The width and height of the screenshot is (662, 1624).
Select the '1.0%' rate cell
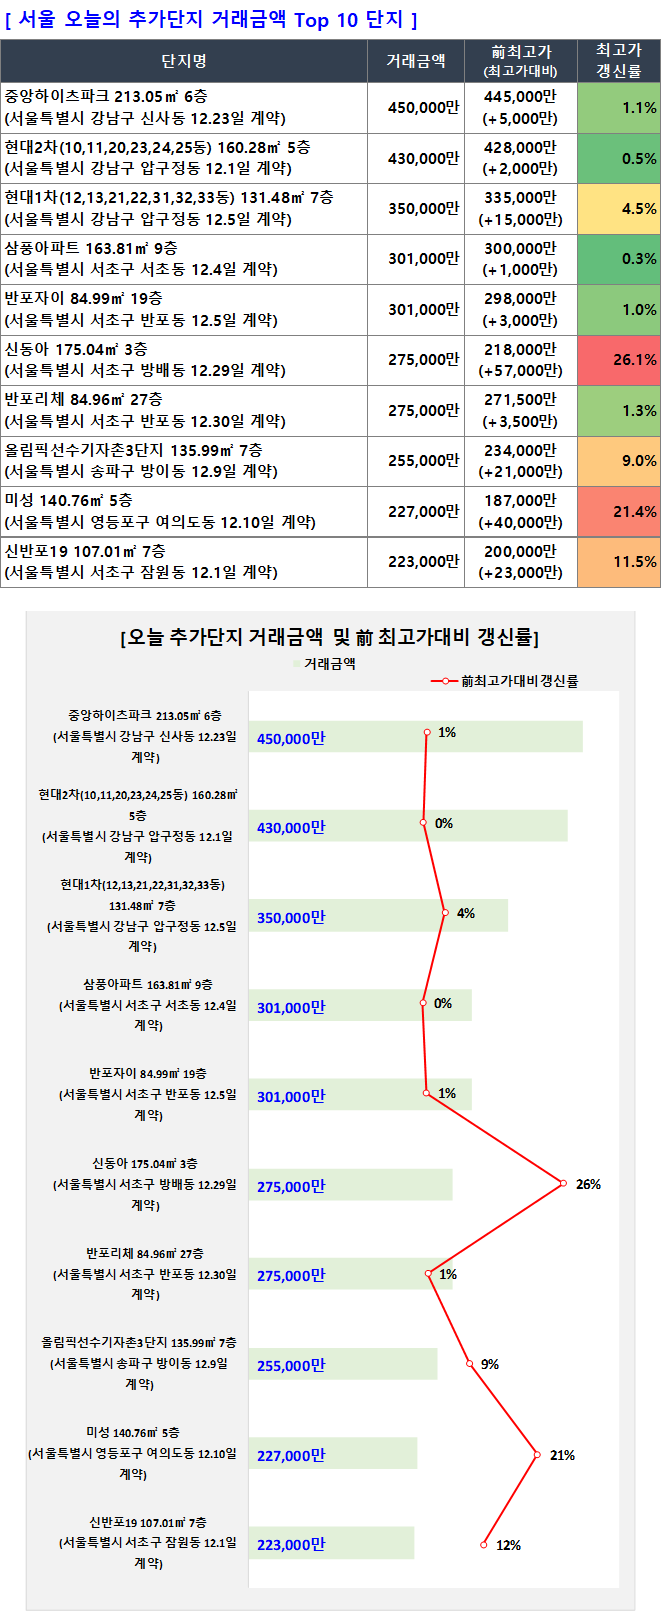(x=619, y=310)
